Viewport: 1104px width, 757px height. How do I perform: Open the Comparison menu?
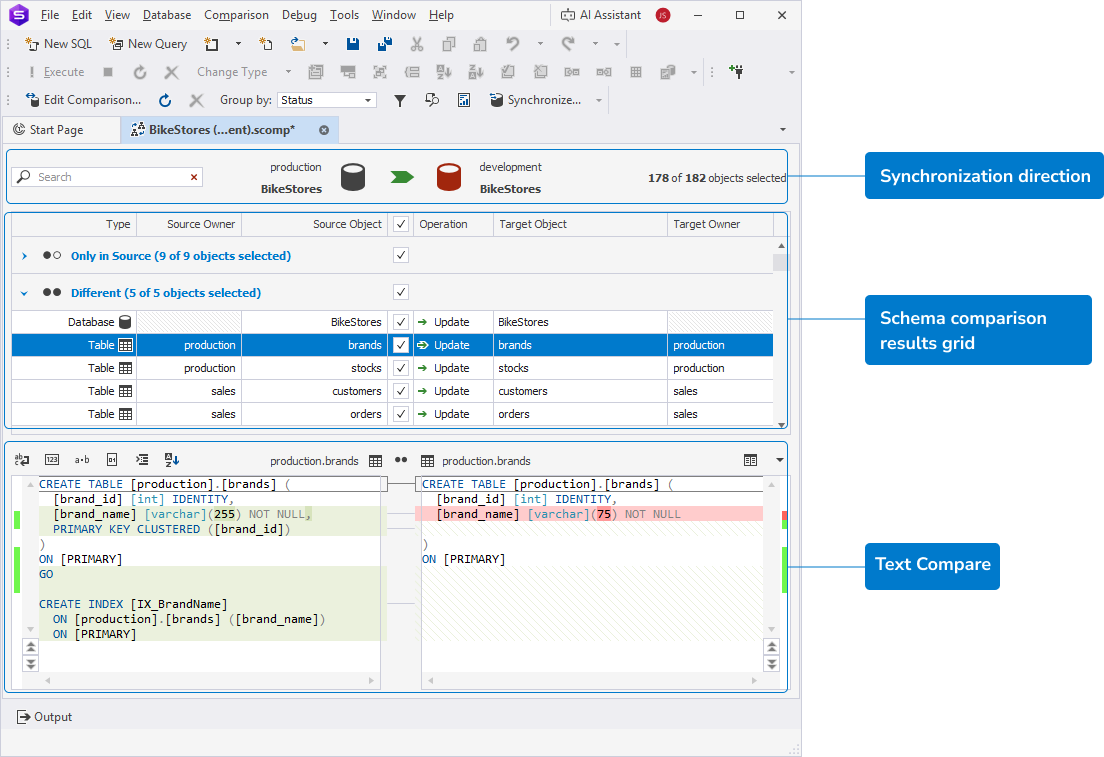pyautogui.click(x=236, y=14)
